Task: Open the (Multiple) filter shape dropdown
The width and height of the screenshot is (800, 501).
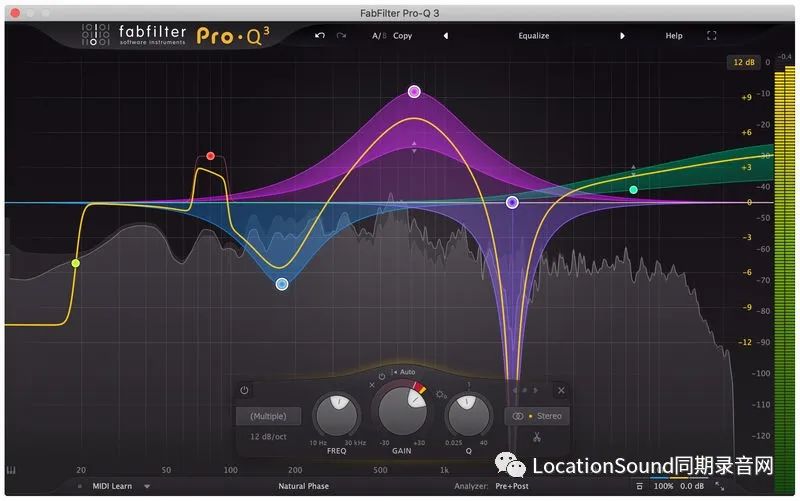Action: click(268, 416)
